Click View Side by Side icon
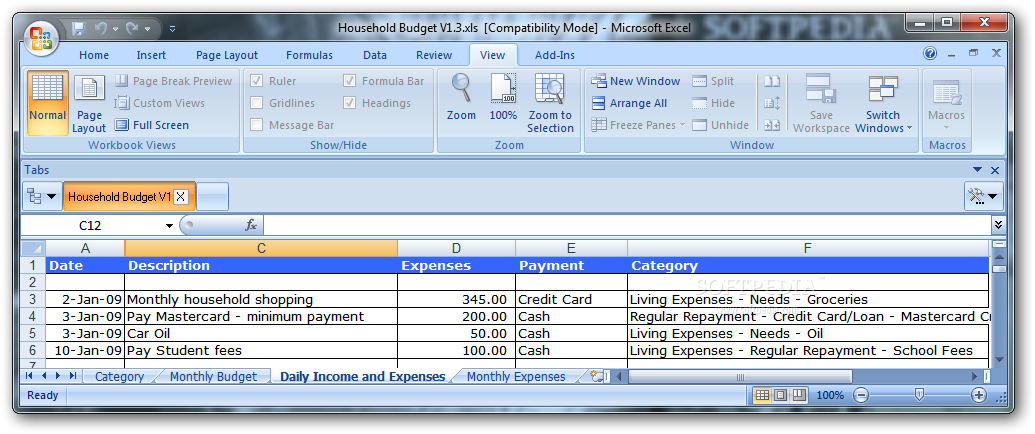This screenshot has width=1035, height=434. tap(772, 81)
